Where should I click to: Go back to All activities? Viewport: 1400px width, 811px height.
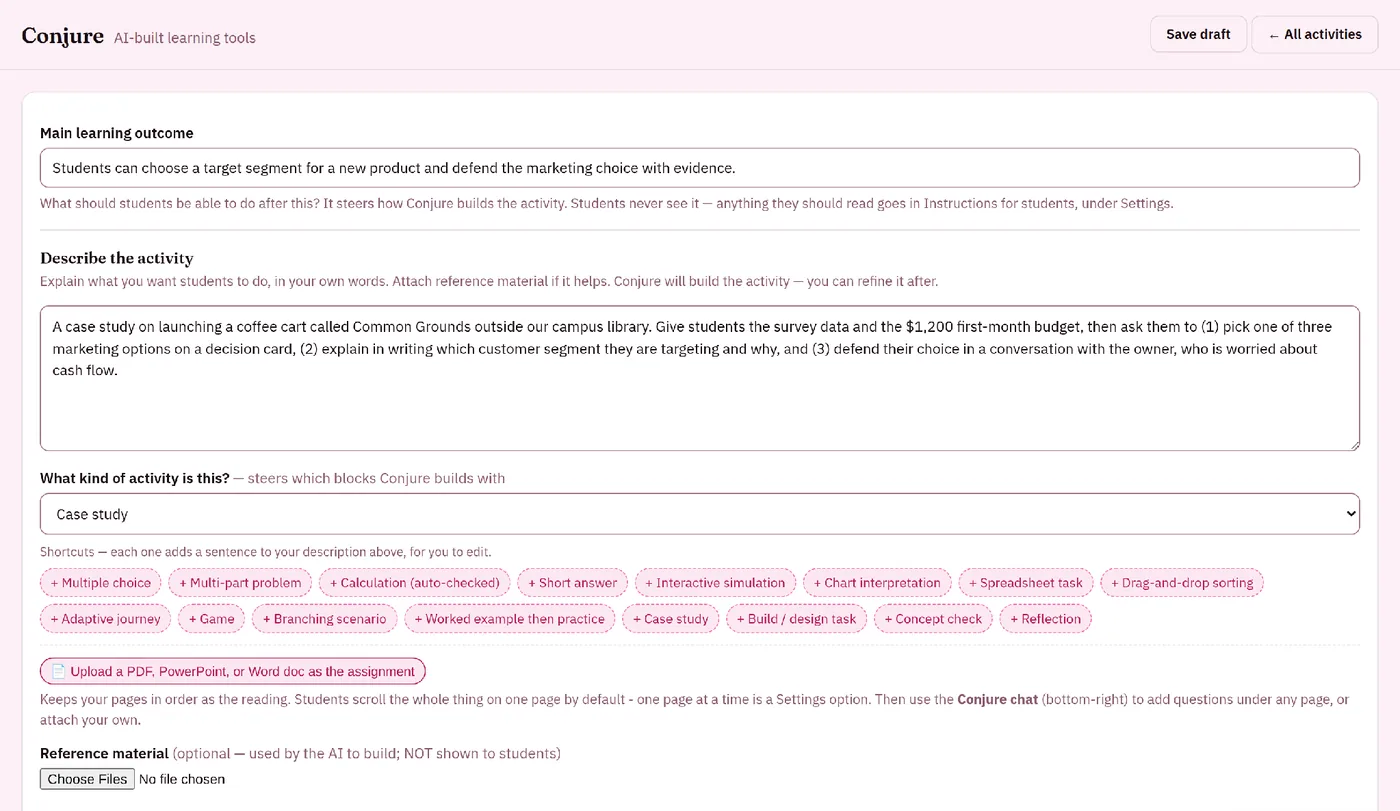pos(1315,34)
